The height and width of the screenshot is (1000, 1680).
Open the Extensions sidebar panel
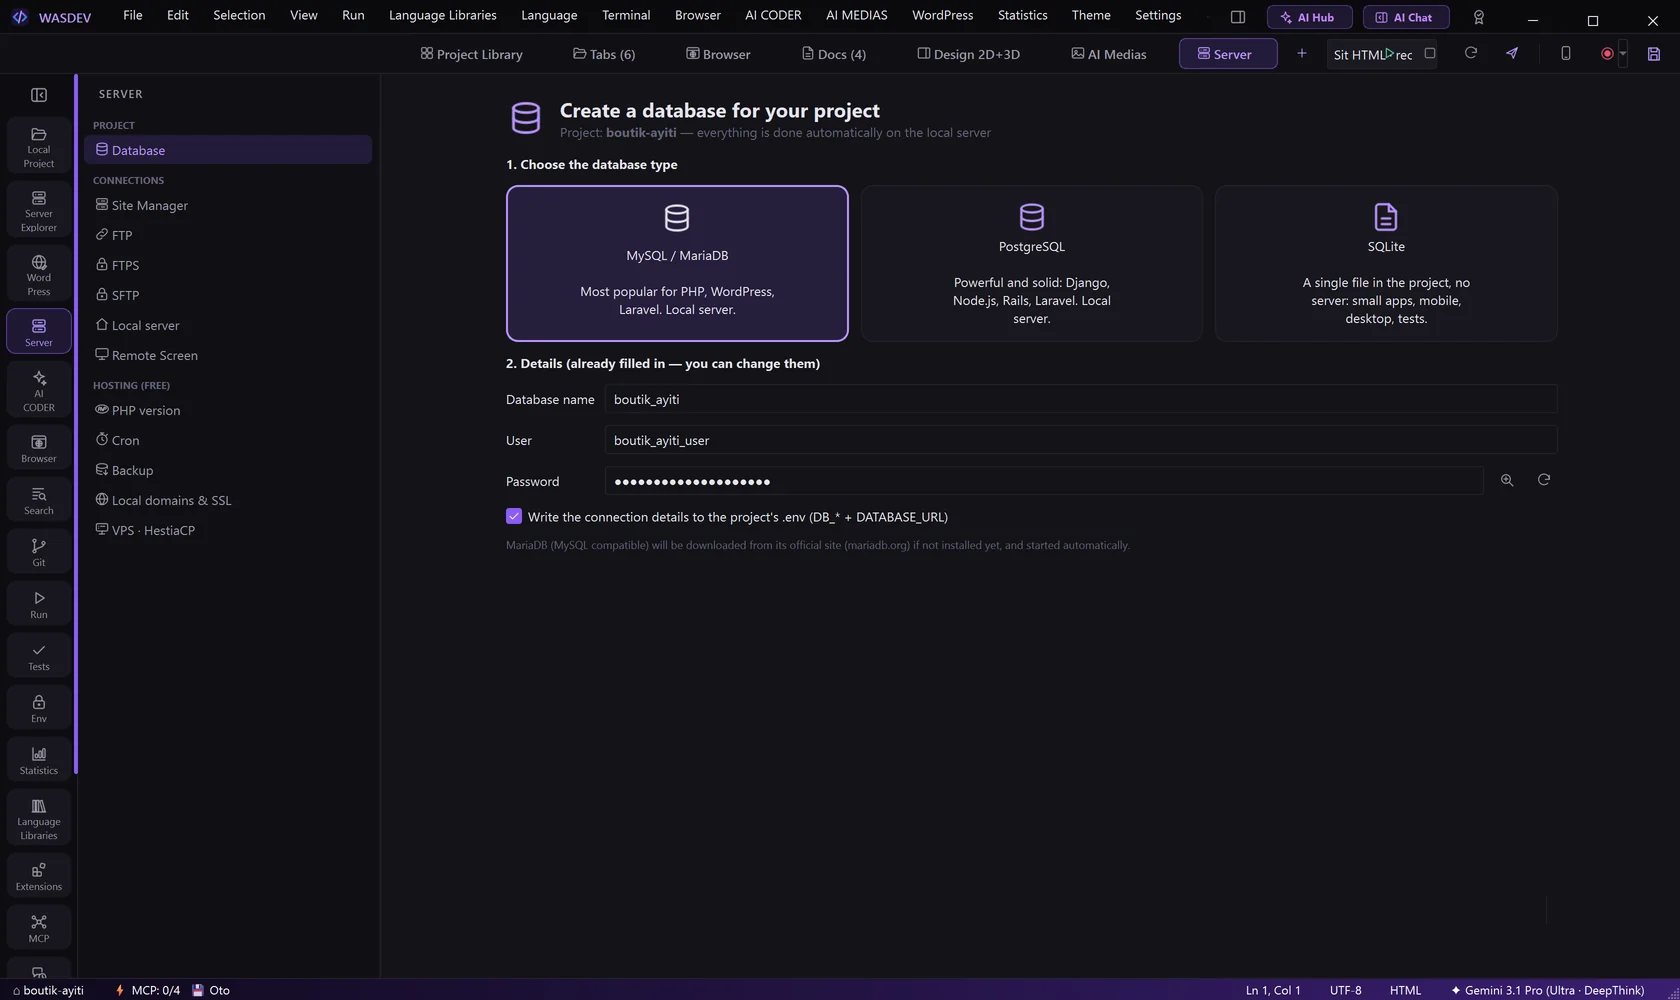38,877
